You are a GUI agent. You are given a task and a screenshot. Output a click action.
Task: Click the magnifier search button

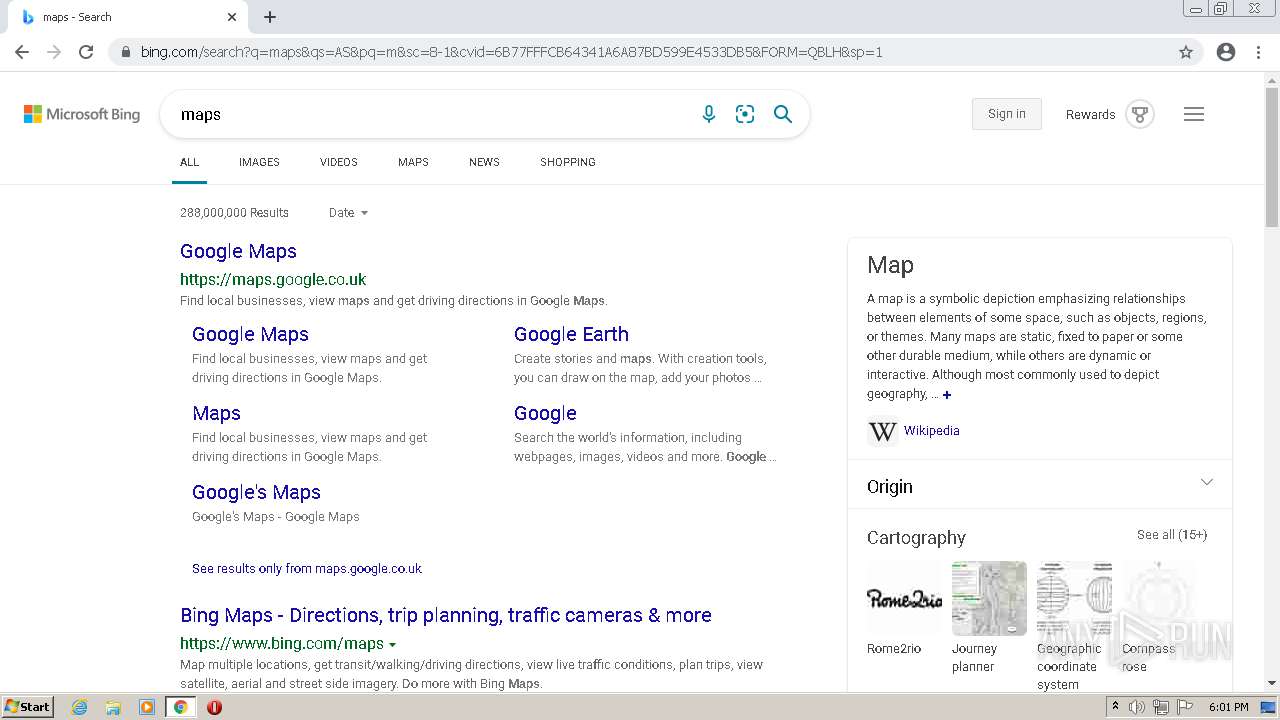click(x=783, y=114)
